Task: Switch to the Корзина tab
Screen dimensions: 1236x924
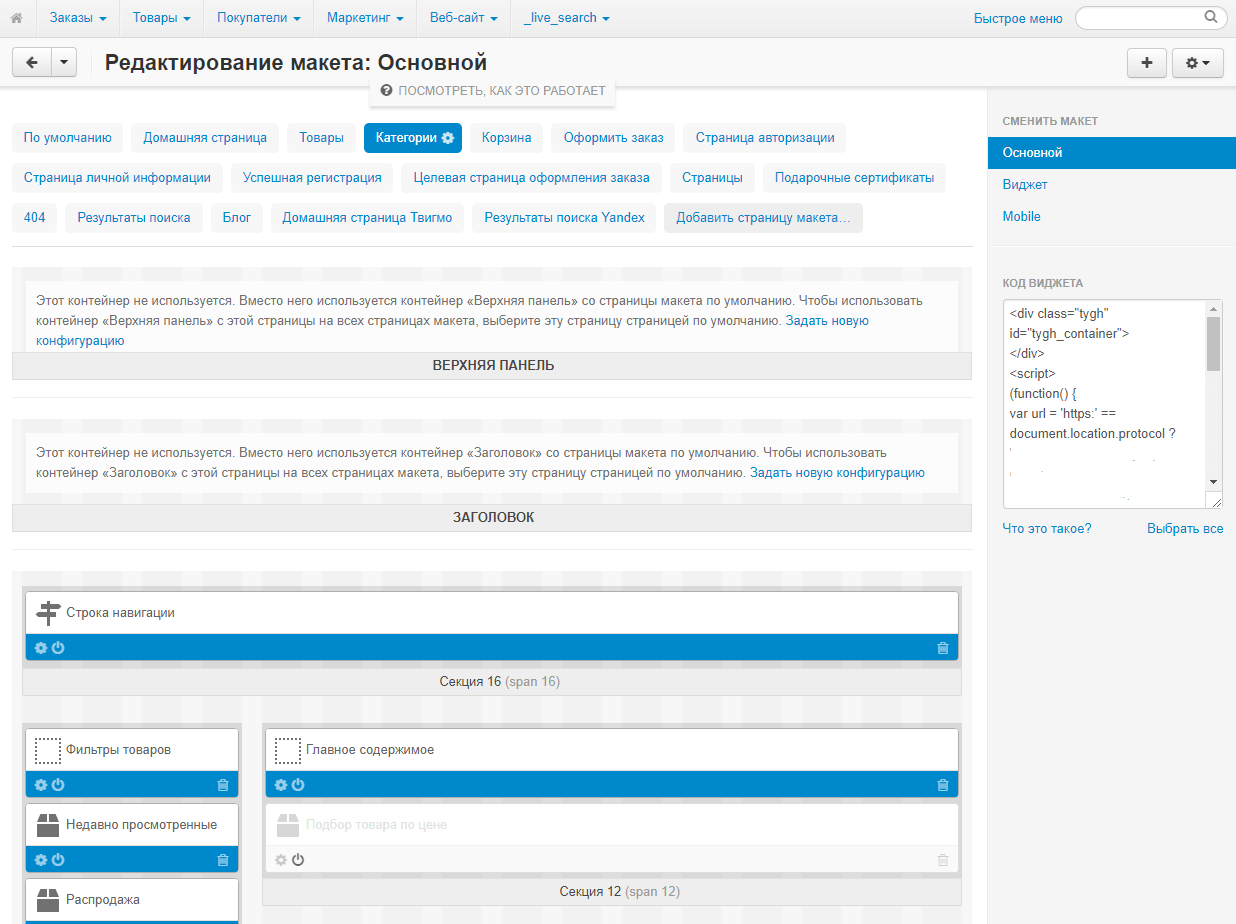Action: (505, 138)
